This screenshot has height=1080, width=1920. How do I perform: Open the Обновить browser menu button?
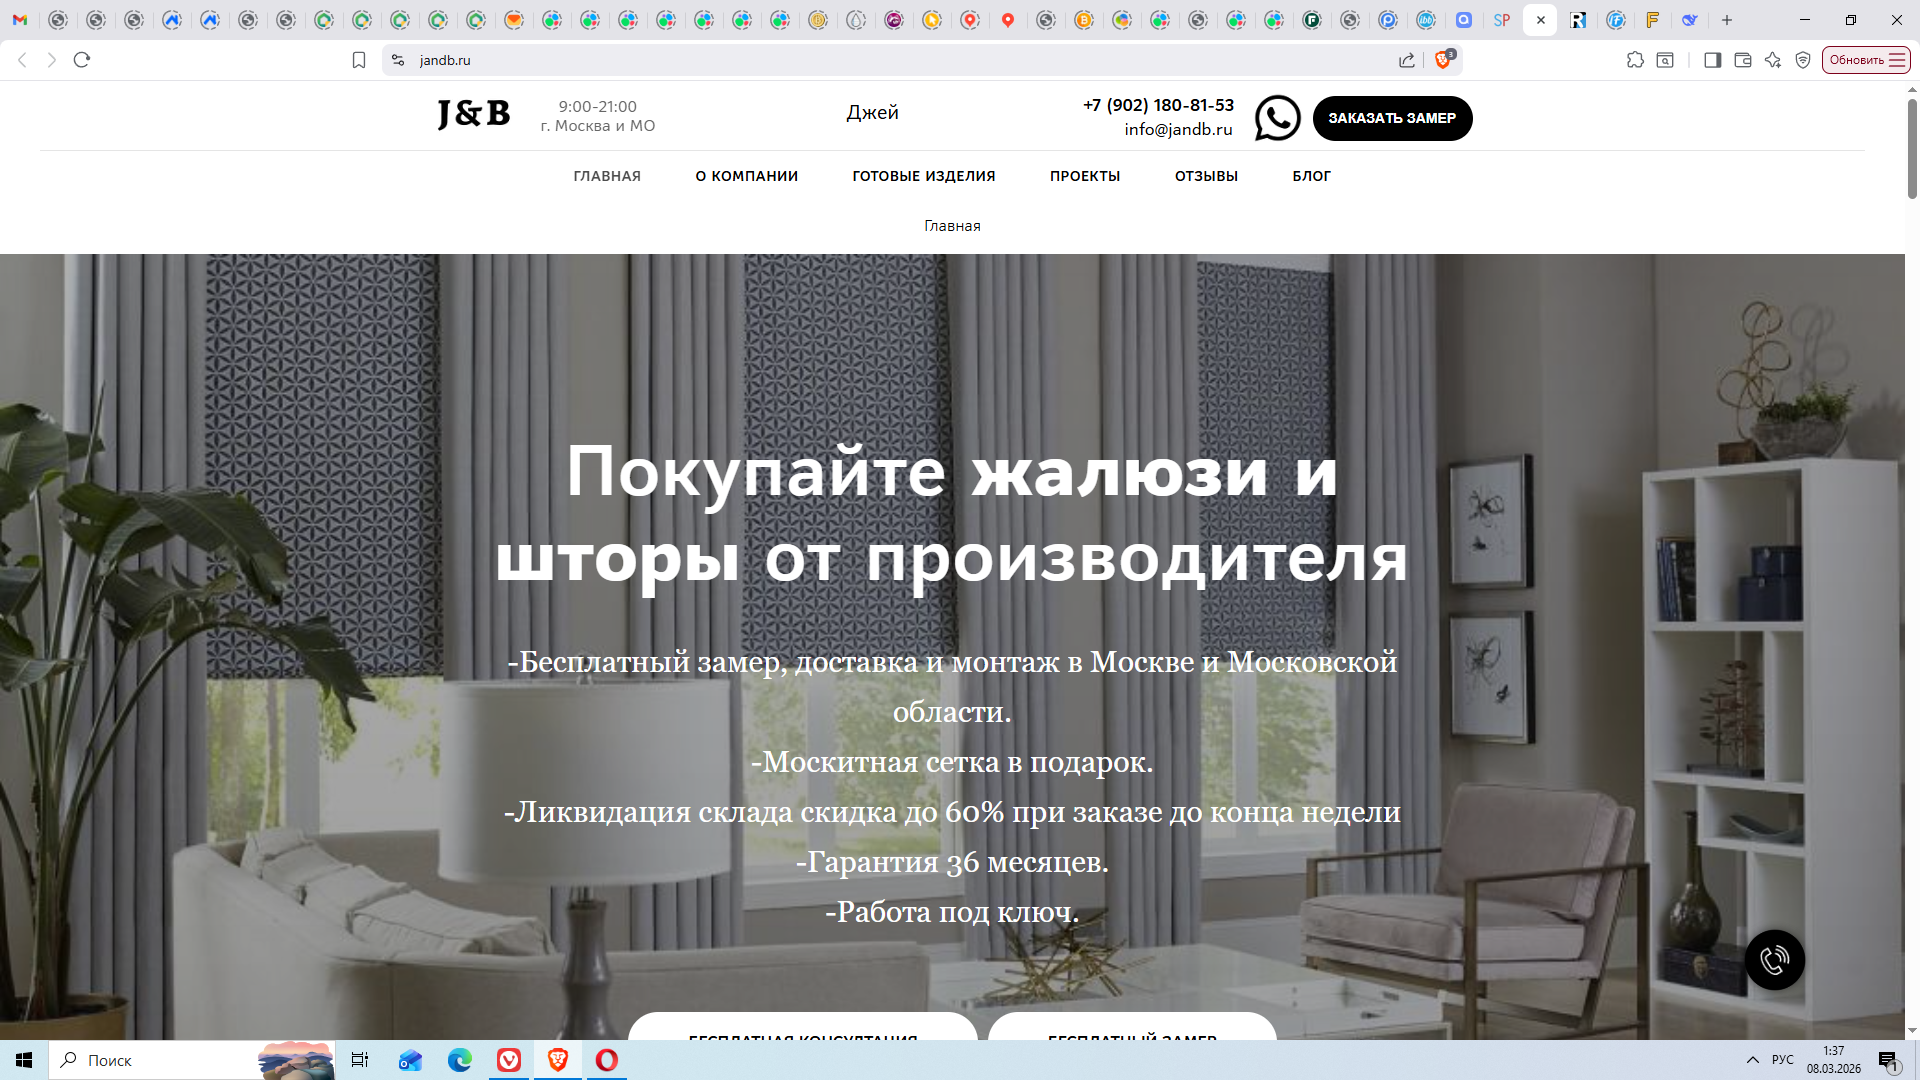pyautogui.click(x=1866, y=60)
